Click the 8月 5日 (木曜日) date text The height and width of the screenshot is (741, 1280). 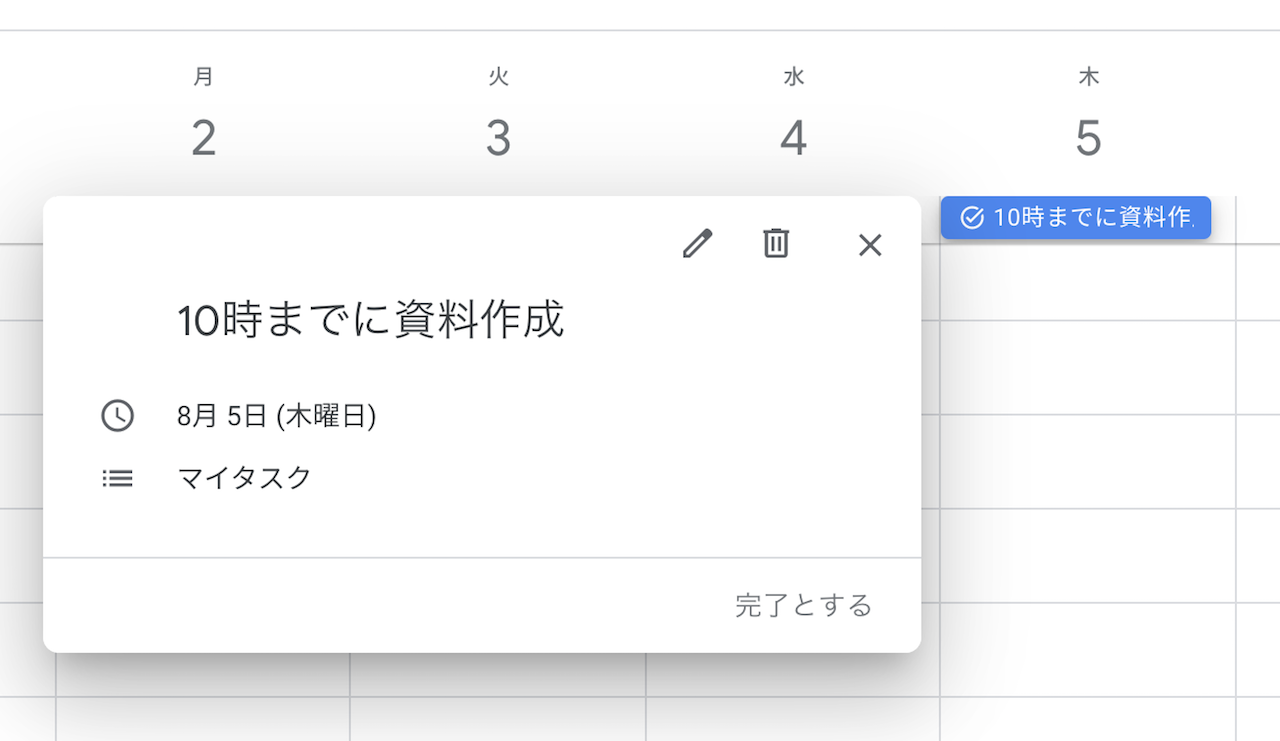[276, 415]
